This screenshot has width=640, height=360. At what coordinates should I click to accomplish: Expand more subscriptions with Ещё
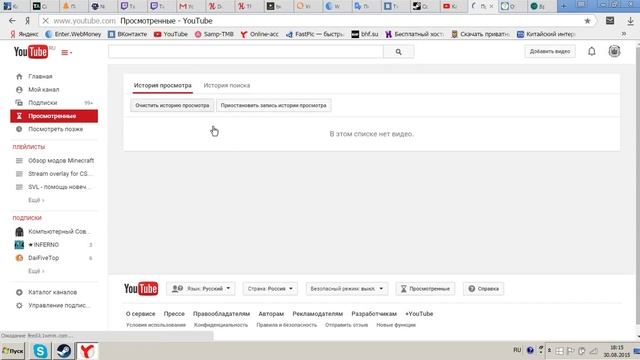pos(36,271)
